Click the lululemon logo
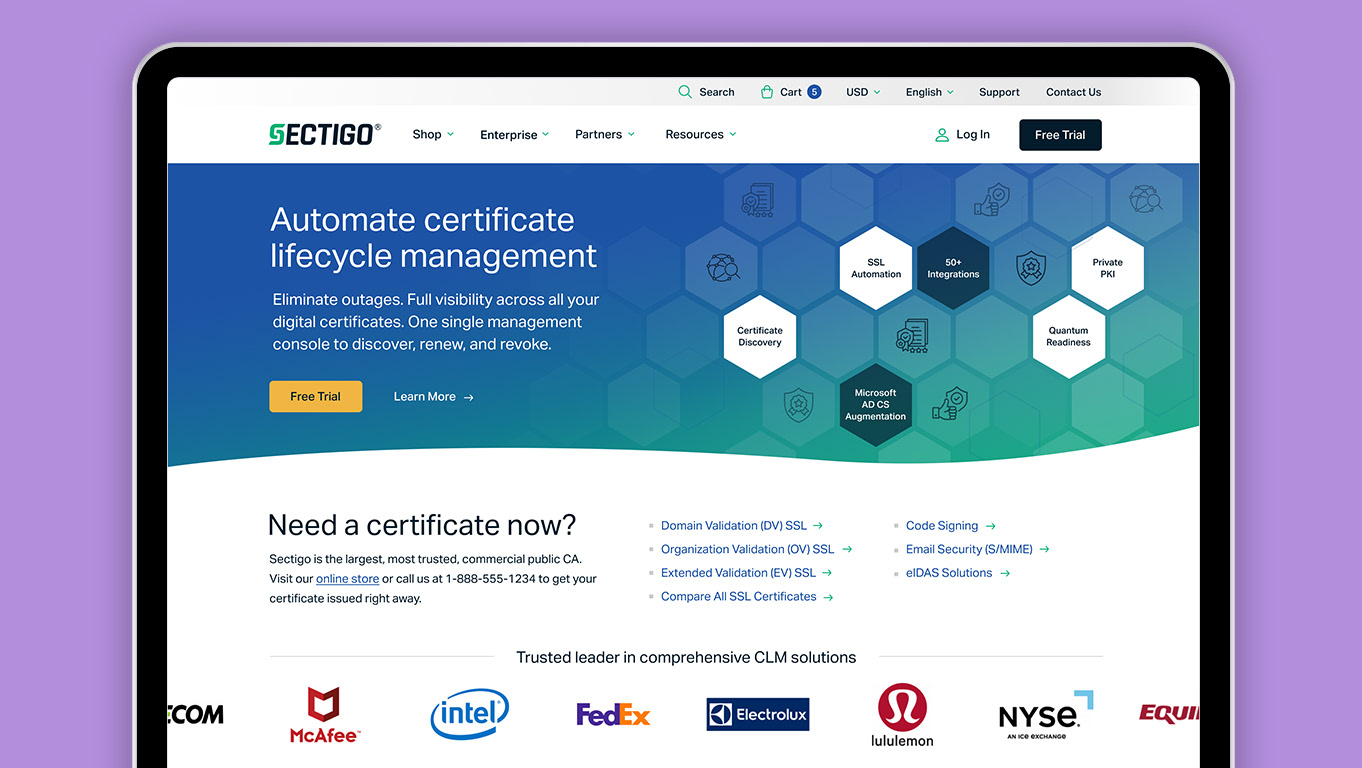The width and height of the screenshot is (1362, 768). 902,715
